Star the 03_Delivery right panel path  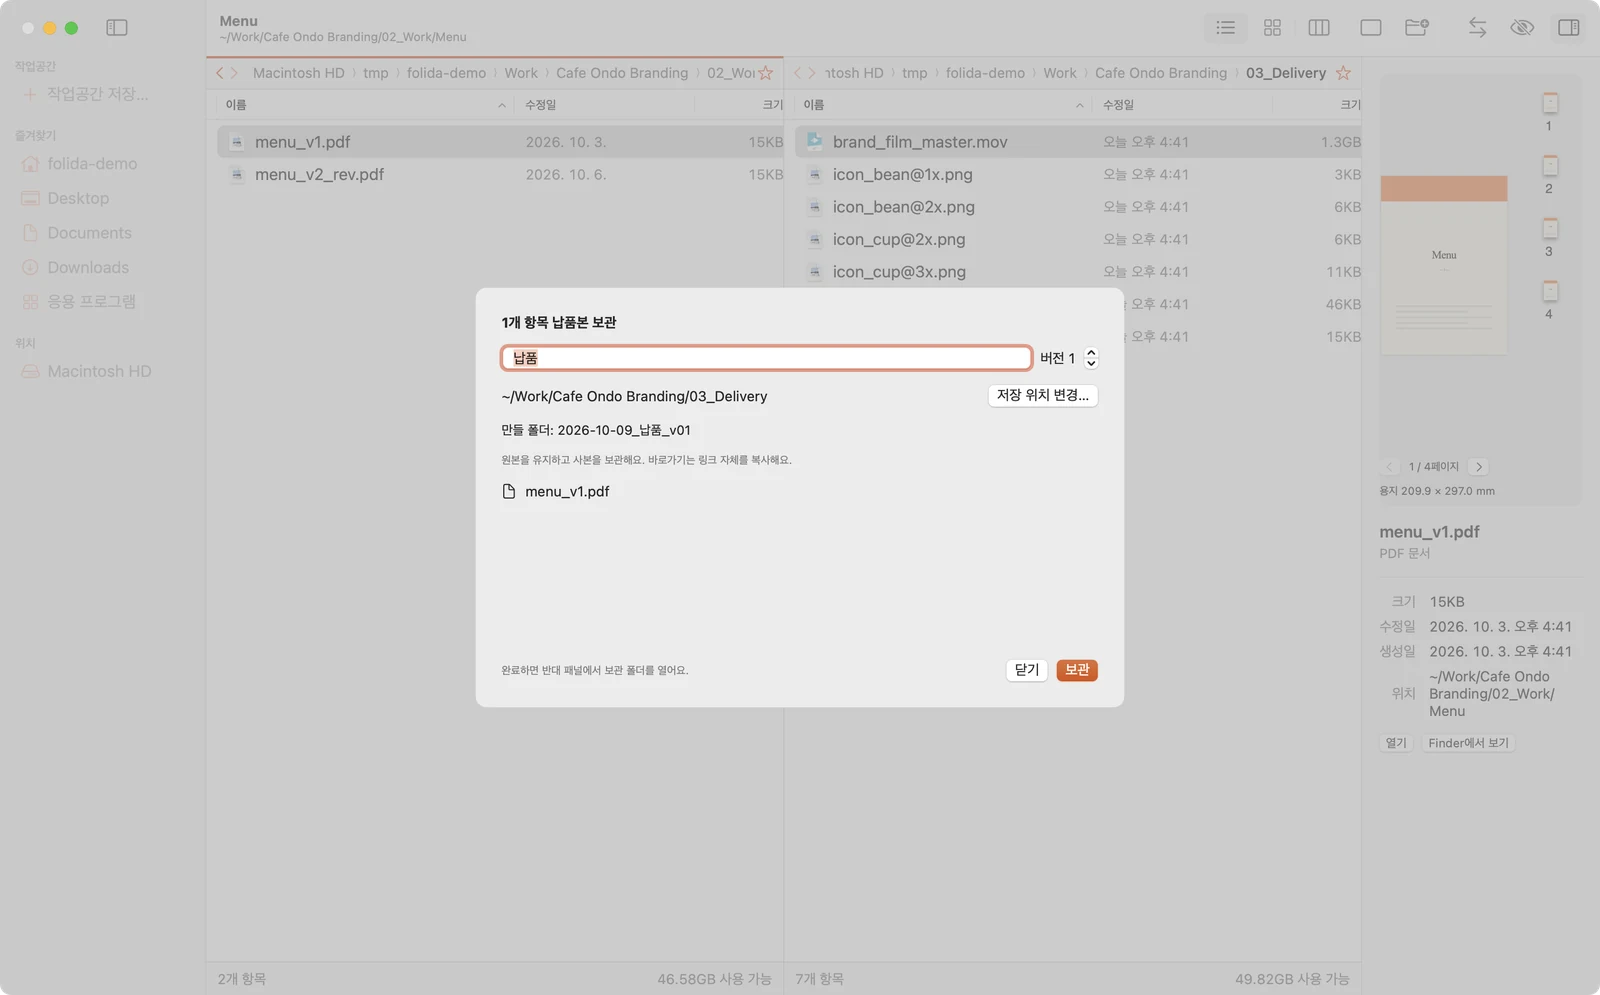(1343, 73)
